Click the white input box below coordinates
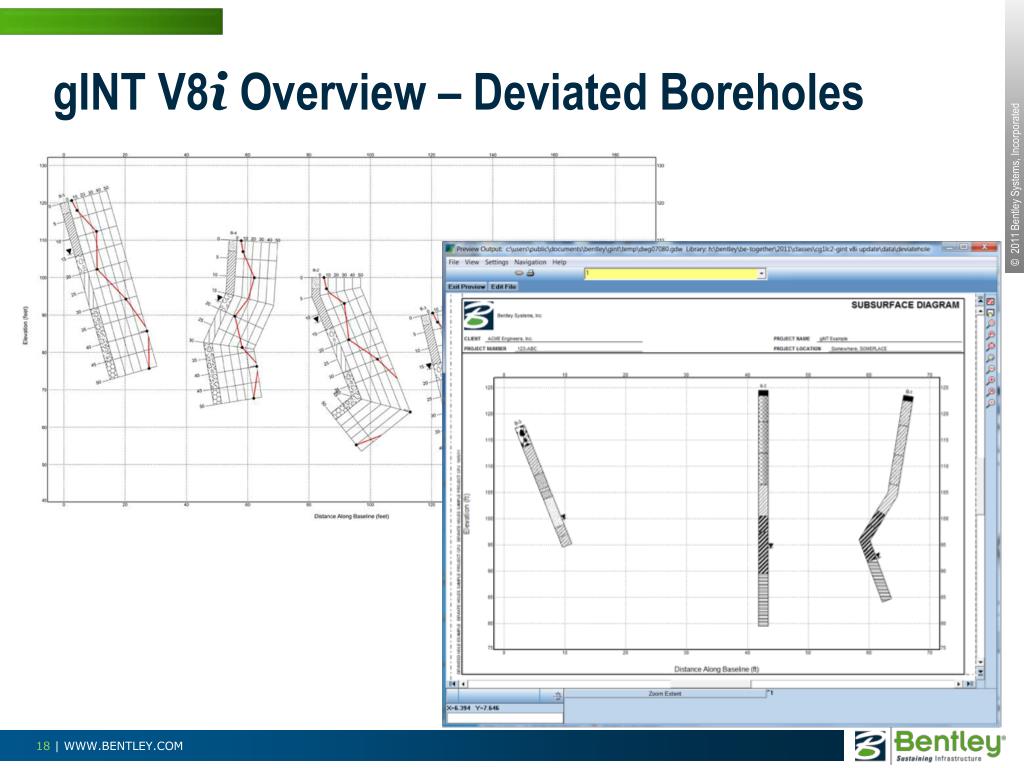Screen dimensions: 1024x768 (x=504, y=718)
